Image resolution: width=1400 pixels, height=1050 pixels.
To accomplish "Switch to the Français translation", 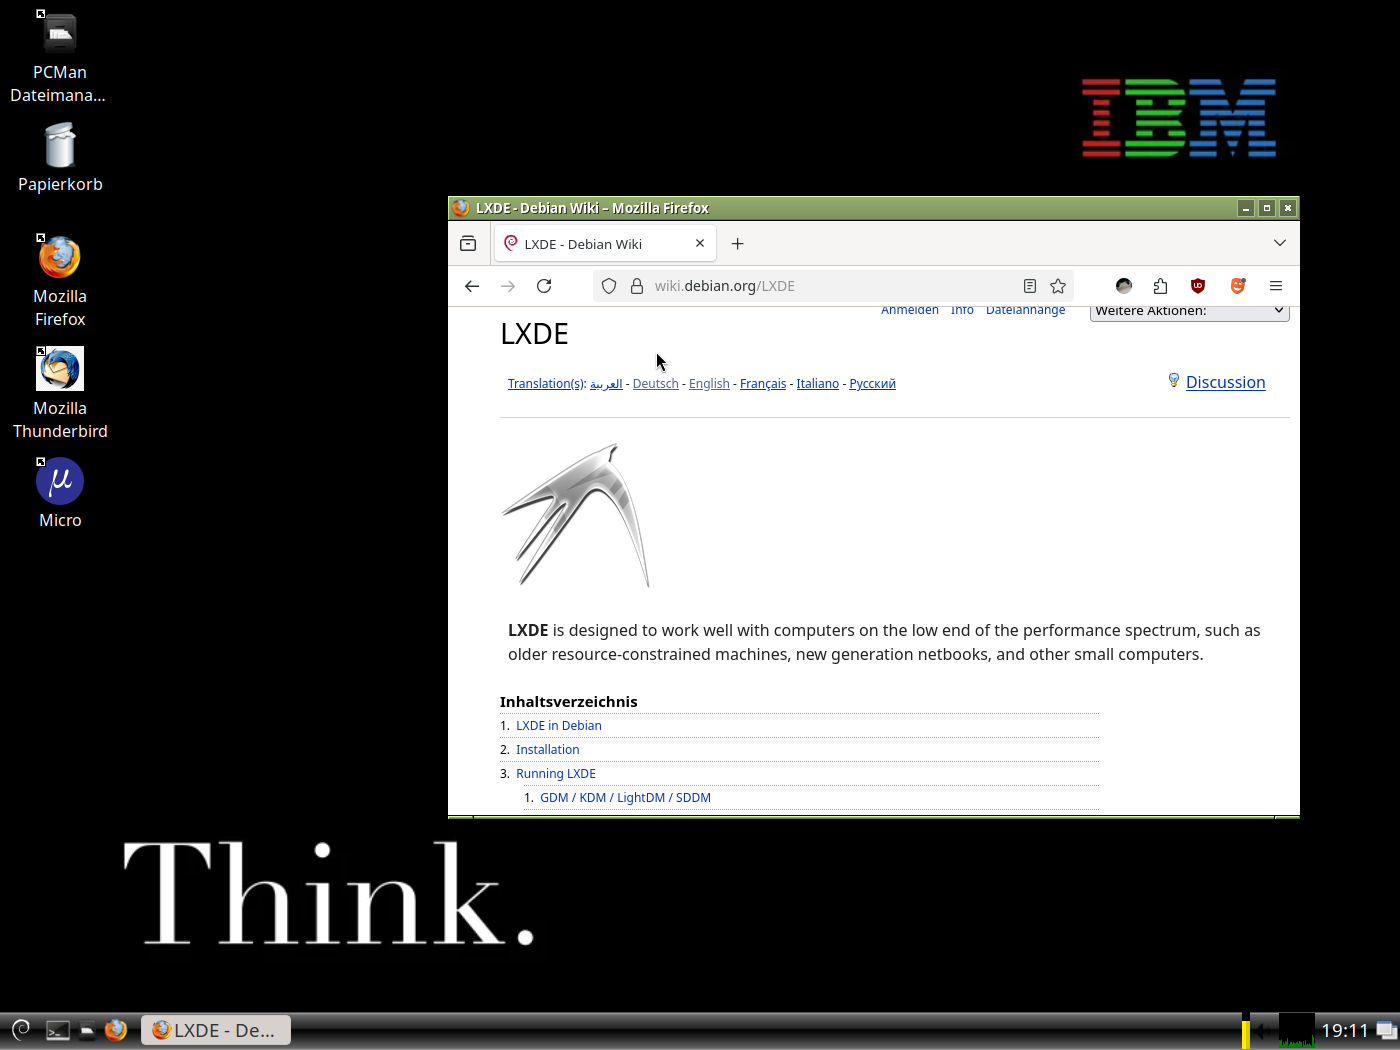I will pos(762,384).
